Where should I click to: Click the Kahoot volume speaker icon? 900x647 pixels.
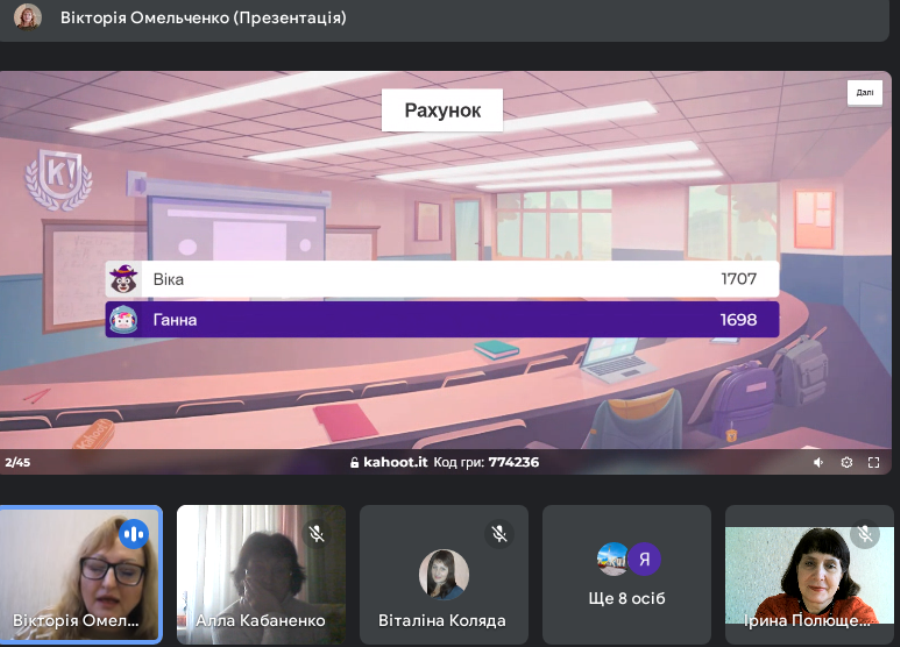pyautogui.click(x=818, y=462)
